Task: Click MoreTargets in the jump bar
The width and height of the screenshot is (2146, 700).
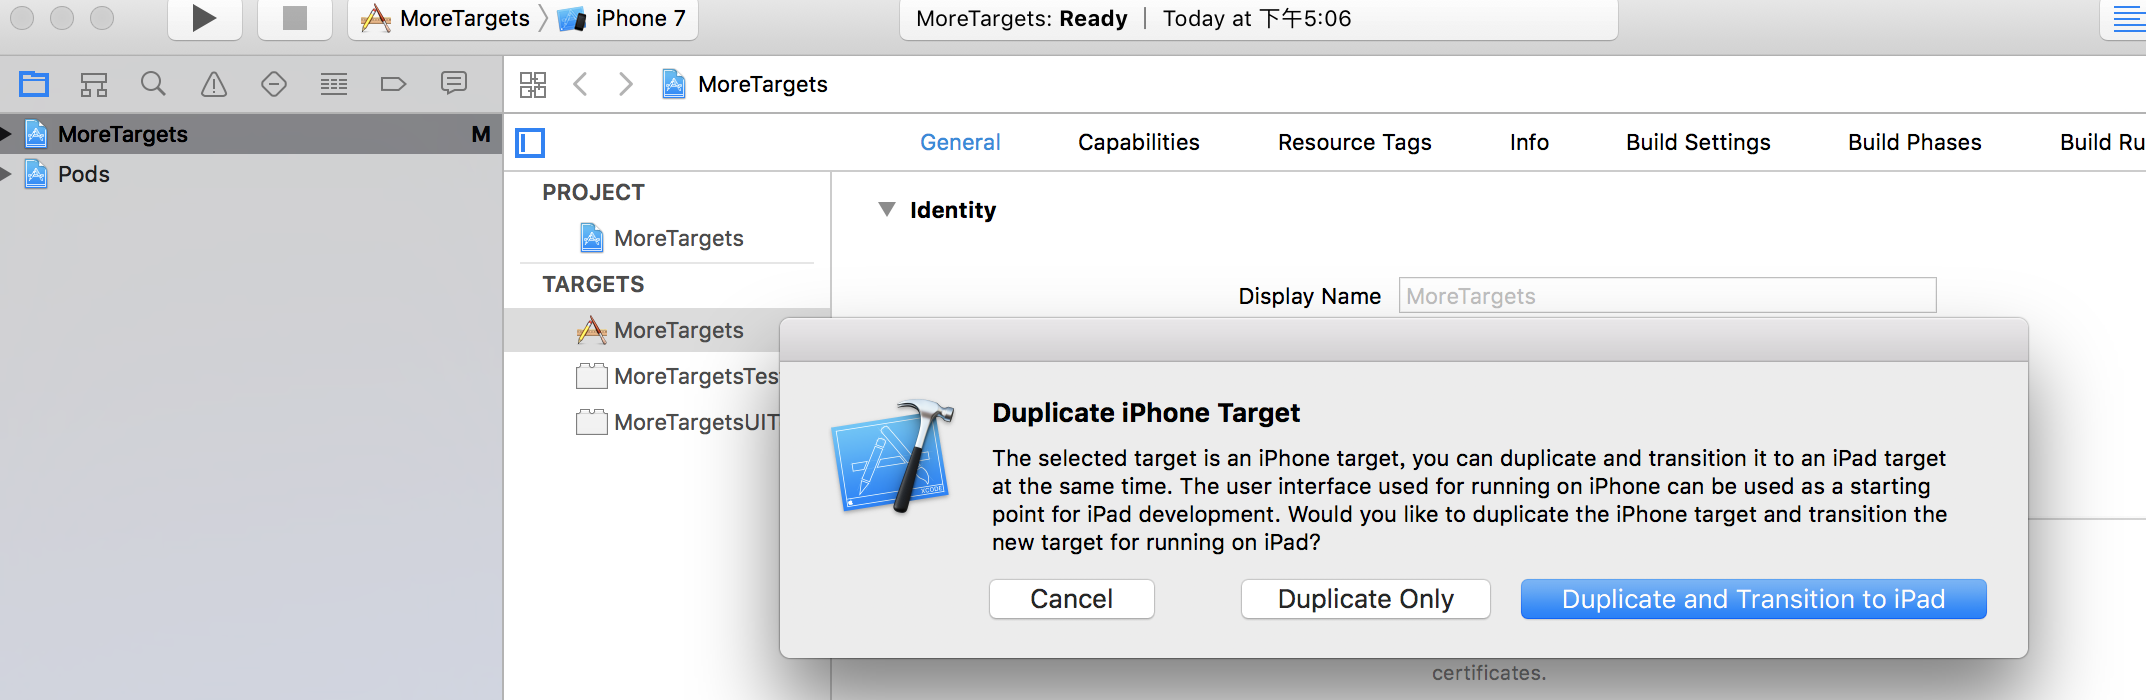Action: (x=745, y=84)
